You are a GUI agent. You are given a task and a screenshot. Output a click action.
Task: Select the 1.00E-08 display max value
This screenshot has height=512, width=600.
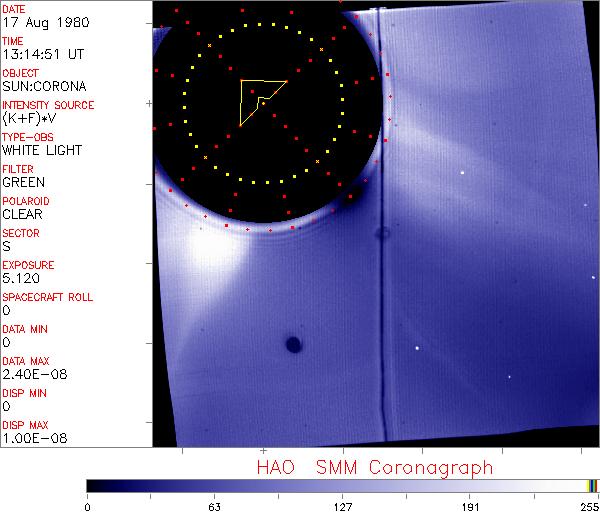tap(32, 438)
